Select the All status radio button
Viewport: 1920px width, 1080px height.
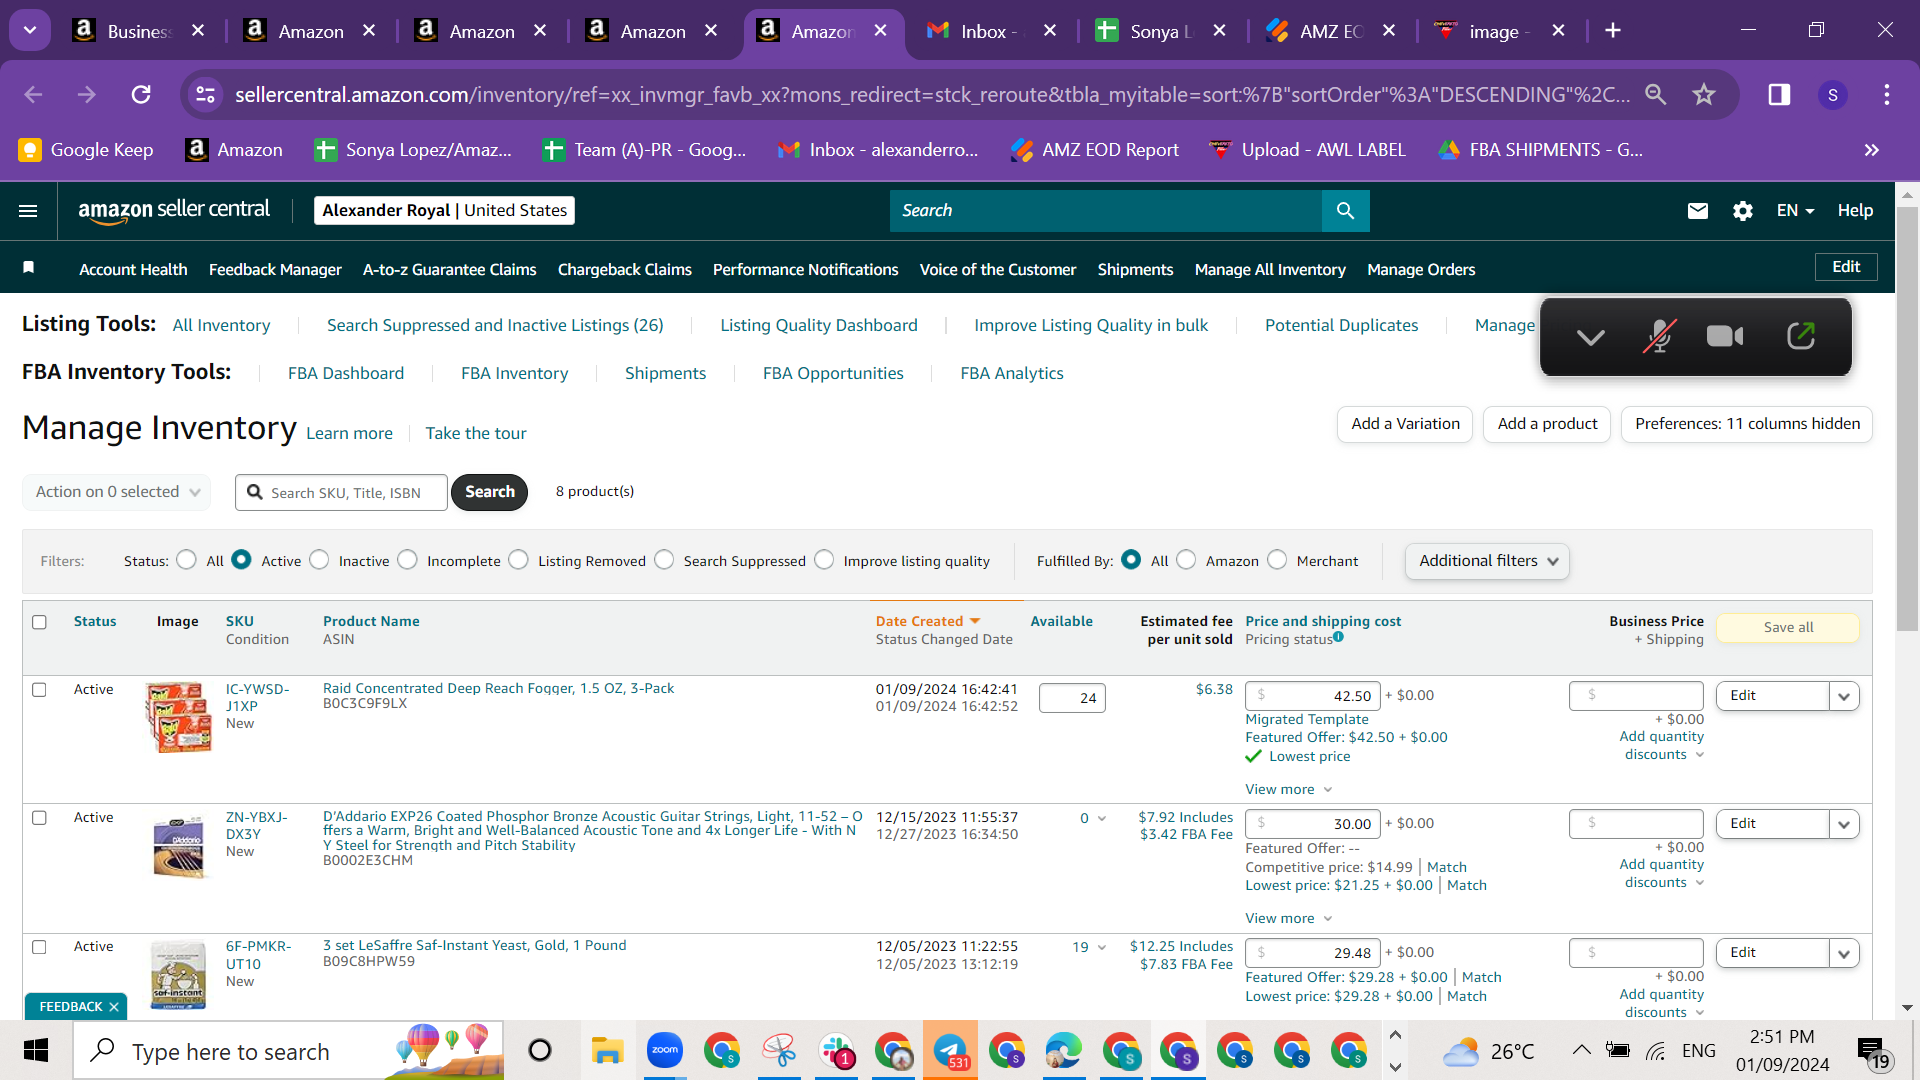click(x=186, y=560)
